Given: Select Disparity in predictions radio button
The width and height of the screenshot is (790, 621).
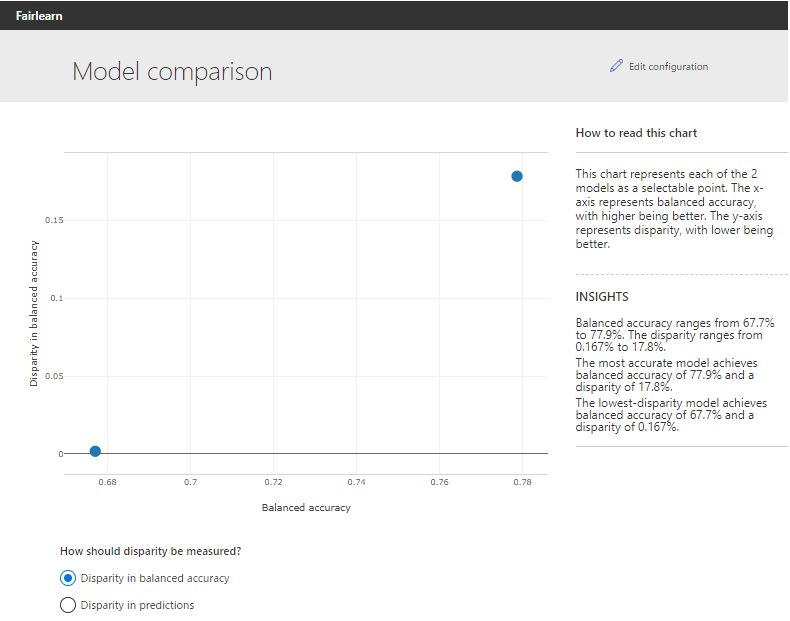Looking at the screenshot, I should [68, 605].
